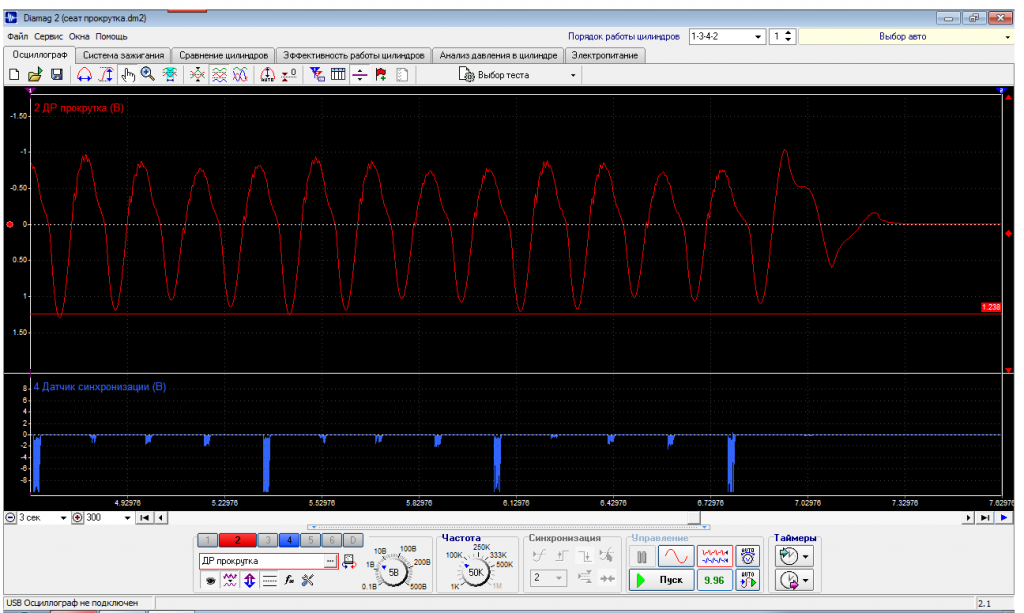This screenshot has width=1024, height=613.
Task: Select channel 3 button
Action: (x=267, y=541)
